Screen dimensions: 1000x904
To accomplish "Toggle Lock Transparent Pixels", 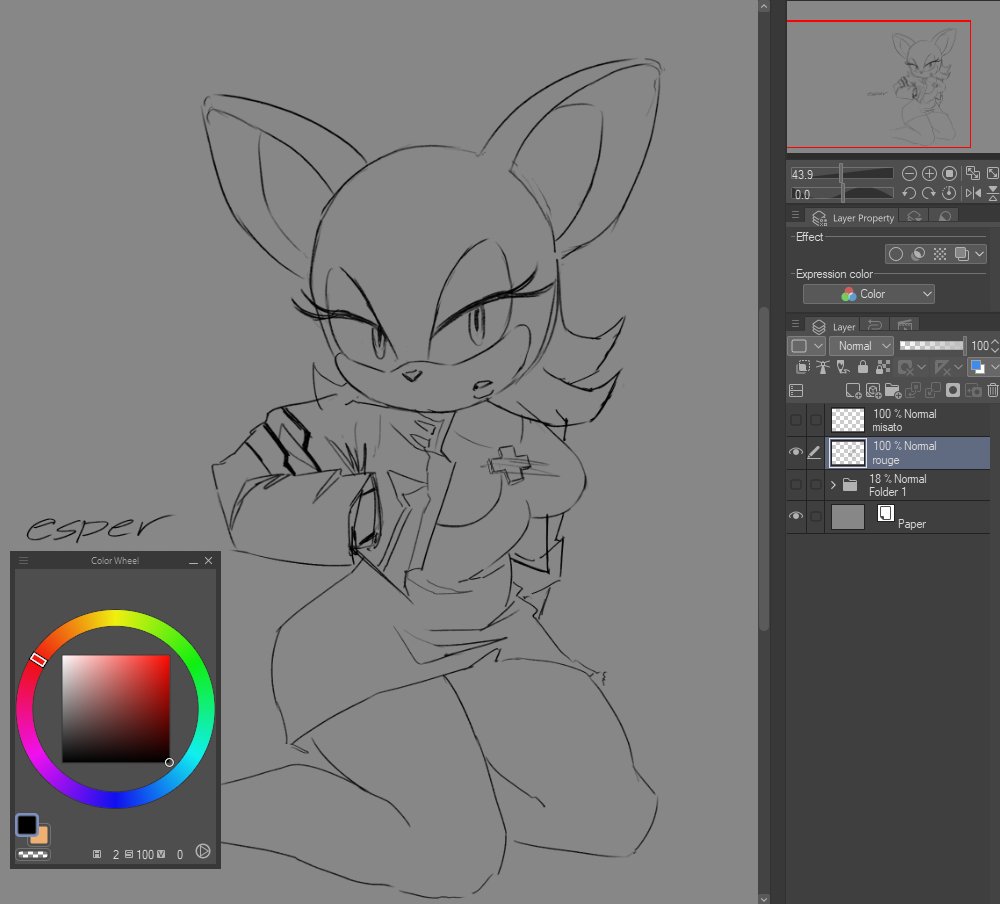I will pyautogui.click(x=883, y=367).
